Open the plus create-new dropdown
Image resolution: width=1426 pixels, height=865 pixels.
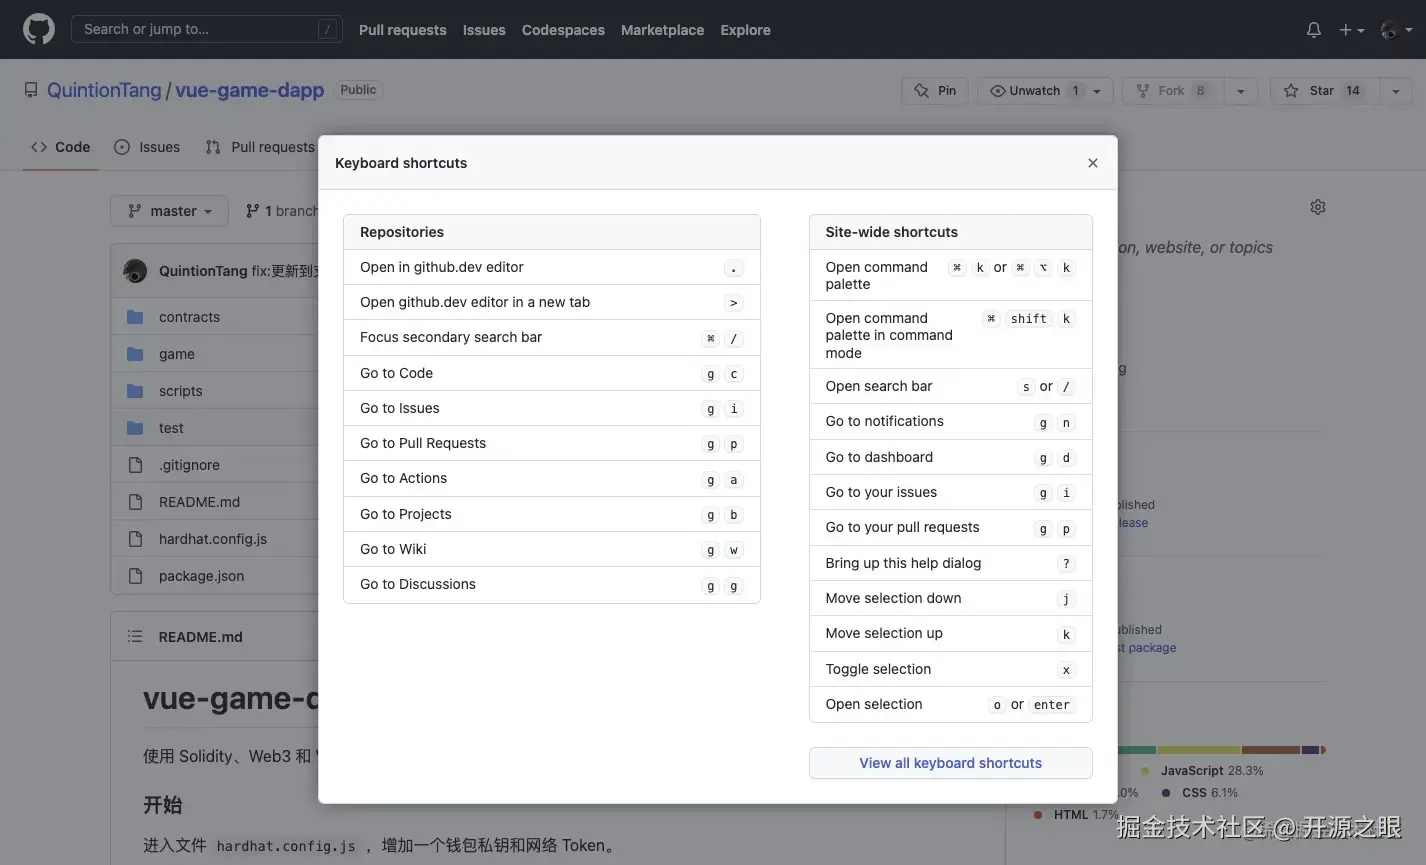click(1351, 30)
